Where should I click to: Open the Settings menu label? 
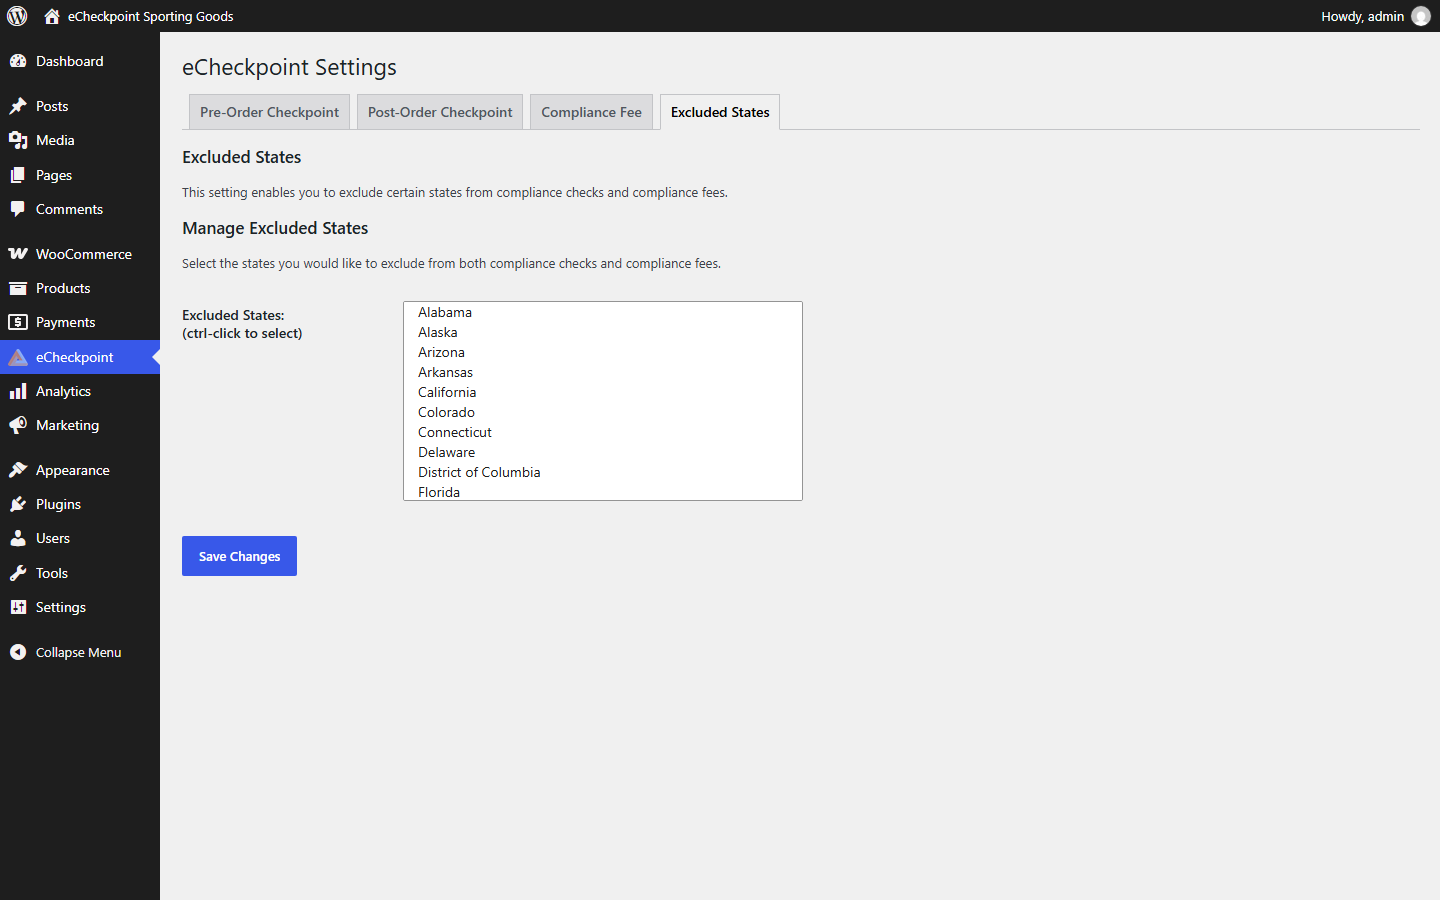tap(61, 607)
